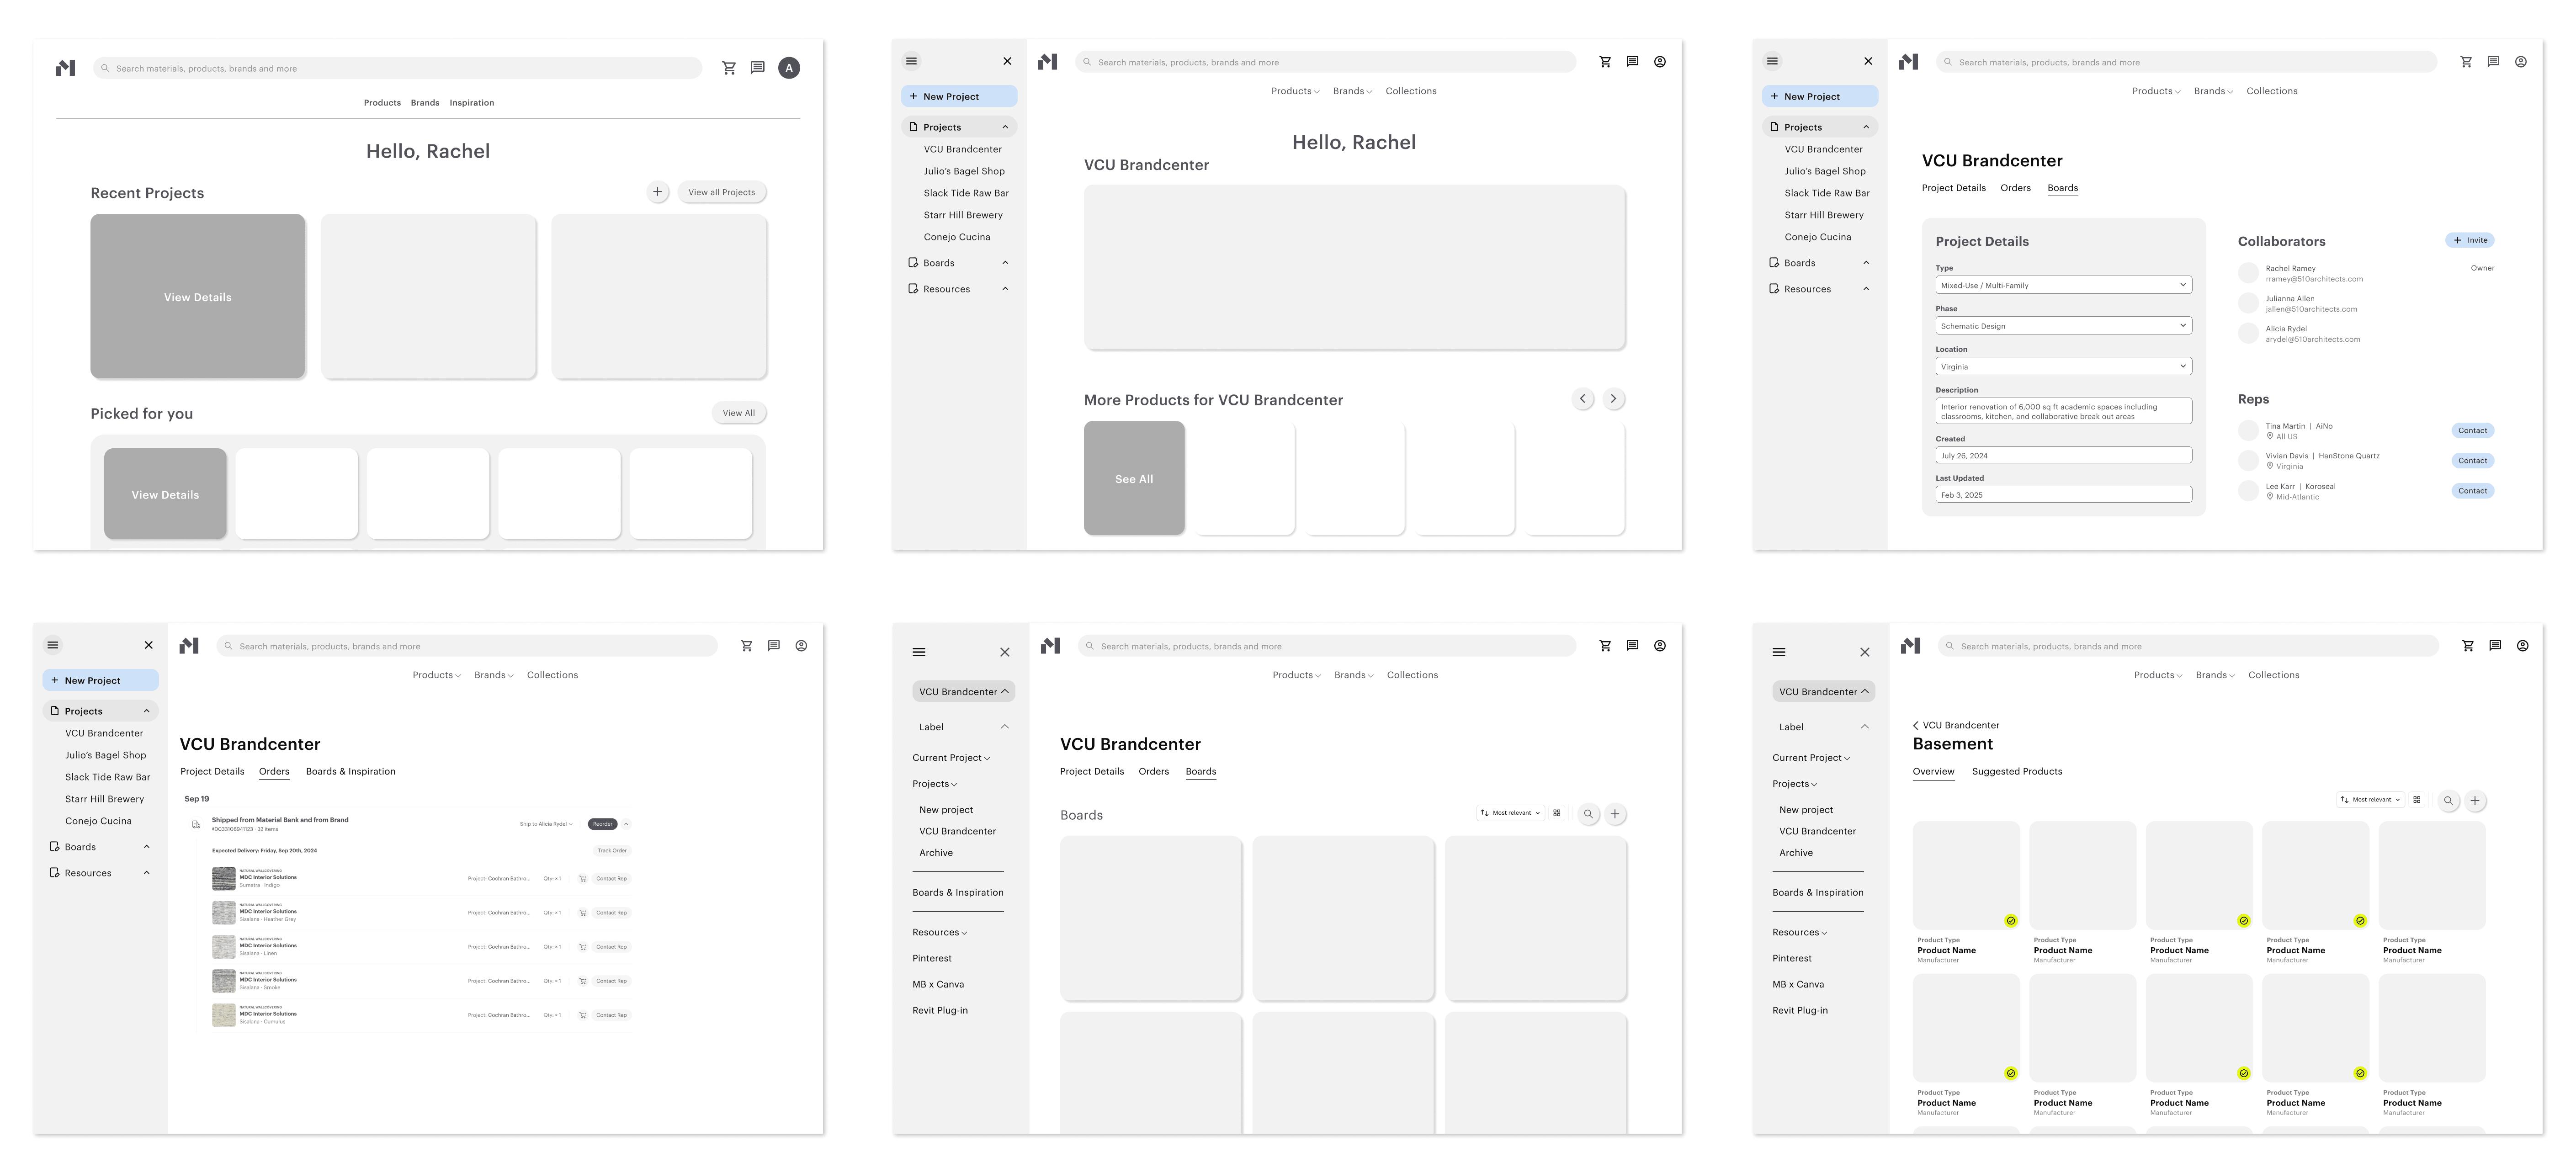2576x1173 pixels.
Task: Collapse the order using chevron beside Reorder
Action: (x=626, y=825)
